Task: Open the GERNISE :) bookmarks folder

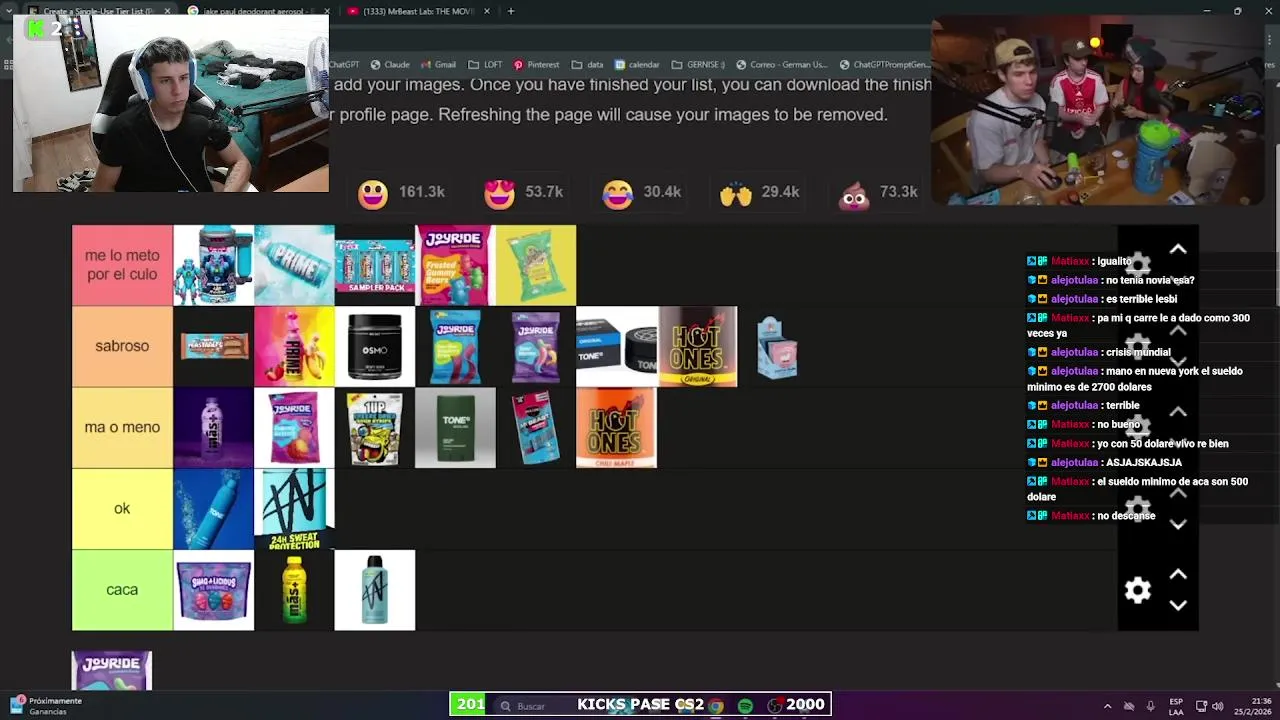Action: point(698,64)
